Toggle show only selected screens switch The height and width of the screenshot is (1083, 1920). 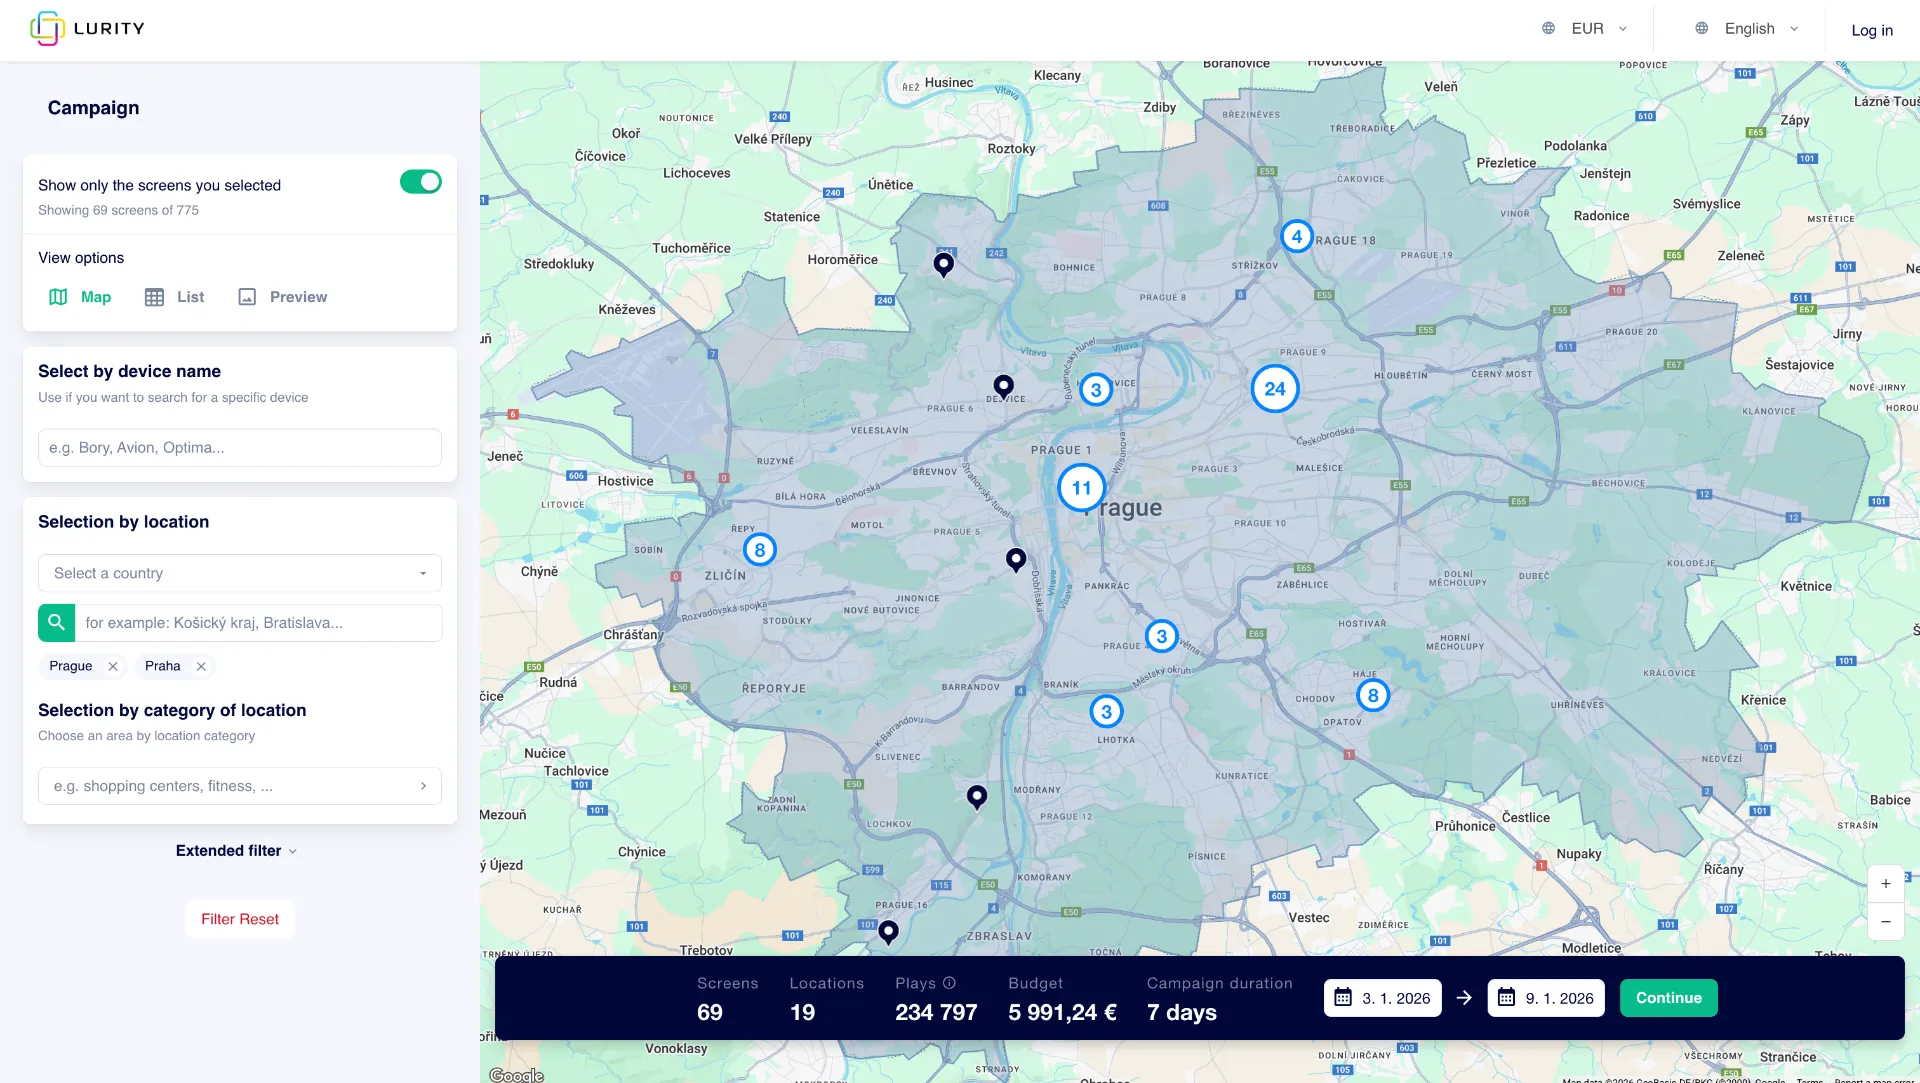click(x=421, y=182)
